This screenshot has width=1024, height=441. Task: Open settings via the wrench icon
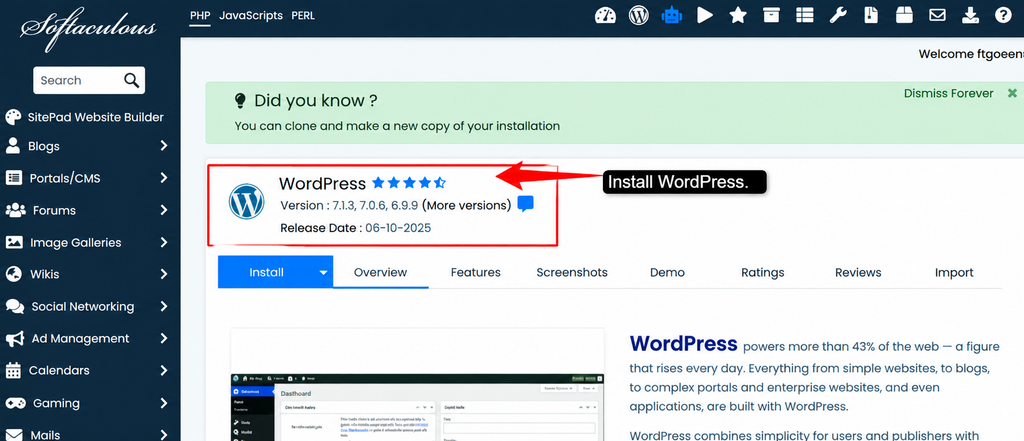pyautogui.click(x=838, y=15)
